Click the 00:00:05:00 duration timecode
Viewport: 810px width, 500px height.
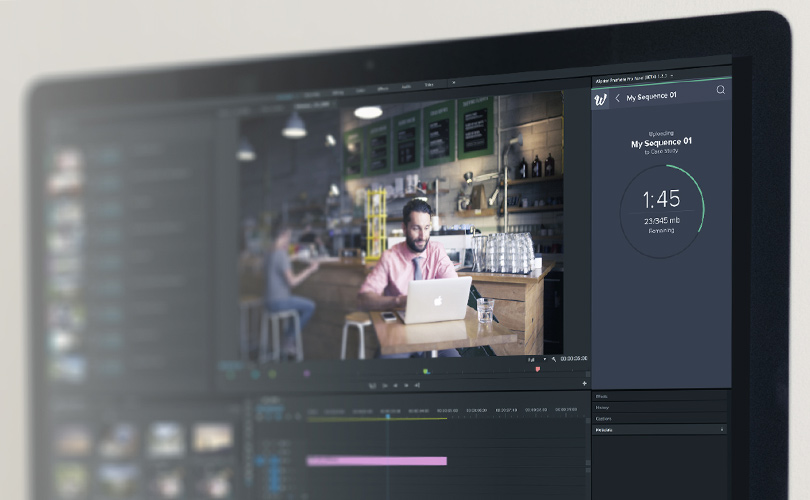tap(573, 358)
